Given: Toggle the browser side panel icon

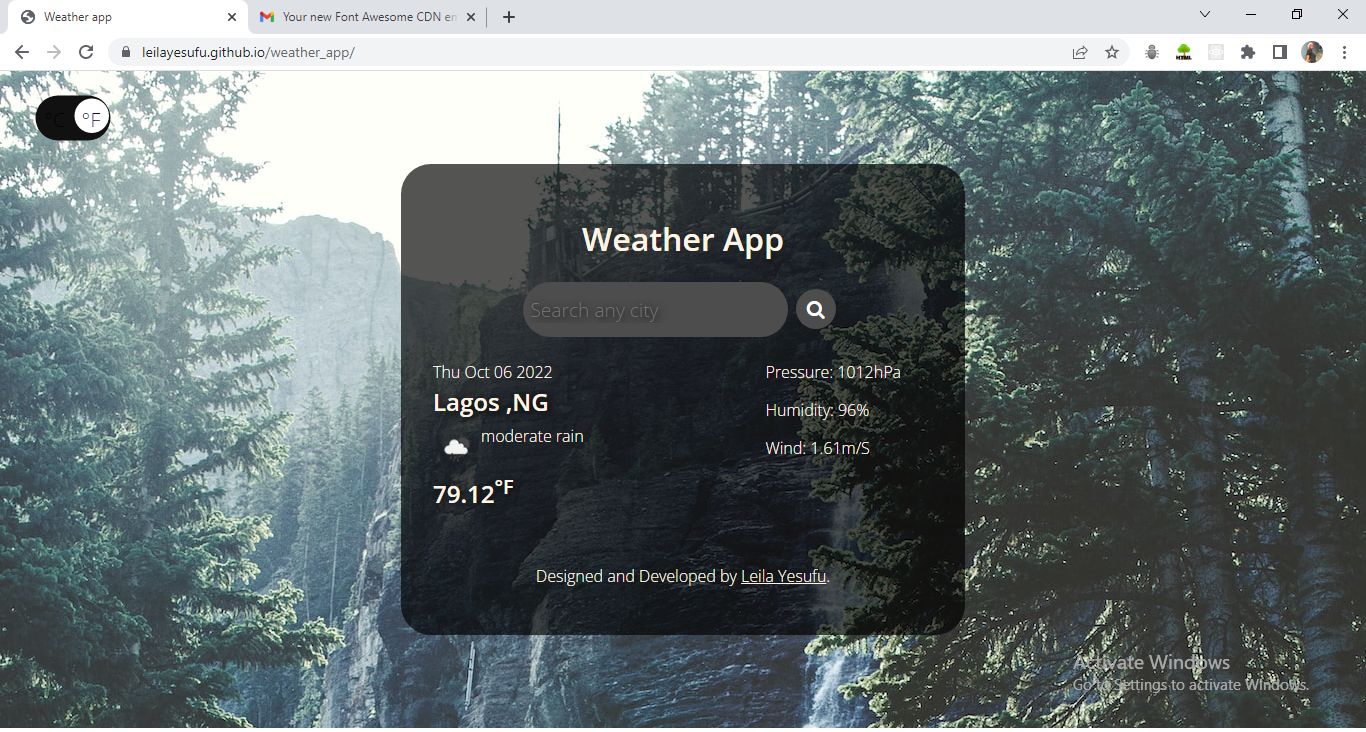Looking at the screenshot, I should click(1279, 52).
